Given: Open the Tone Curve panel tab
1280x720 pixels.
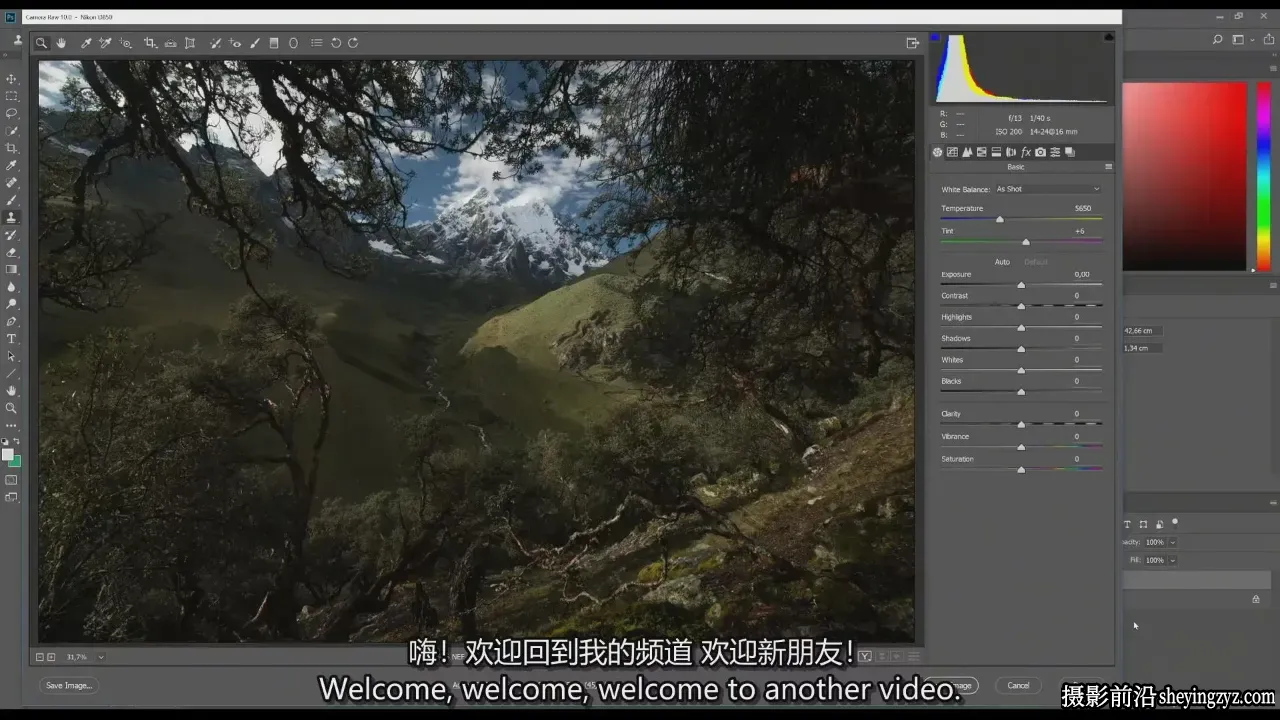Looking at the screenshot, I should (x=952, y=152).
